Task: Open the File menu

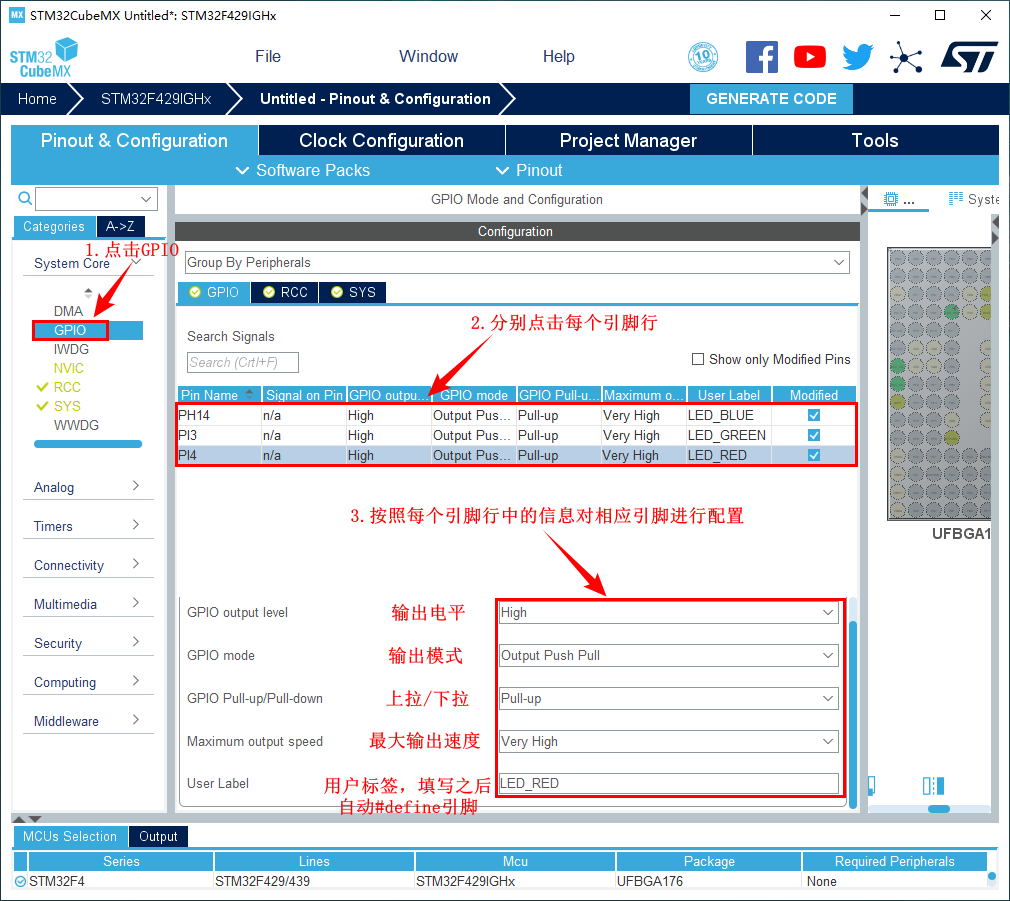Action: click(x=268, y=57)
